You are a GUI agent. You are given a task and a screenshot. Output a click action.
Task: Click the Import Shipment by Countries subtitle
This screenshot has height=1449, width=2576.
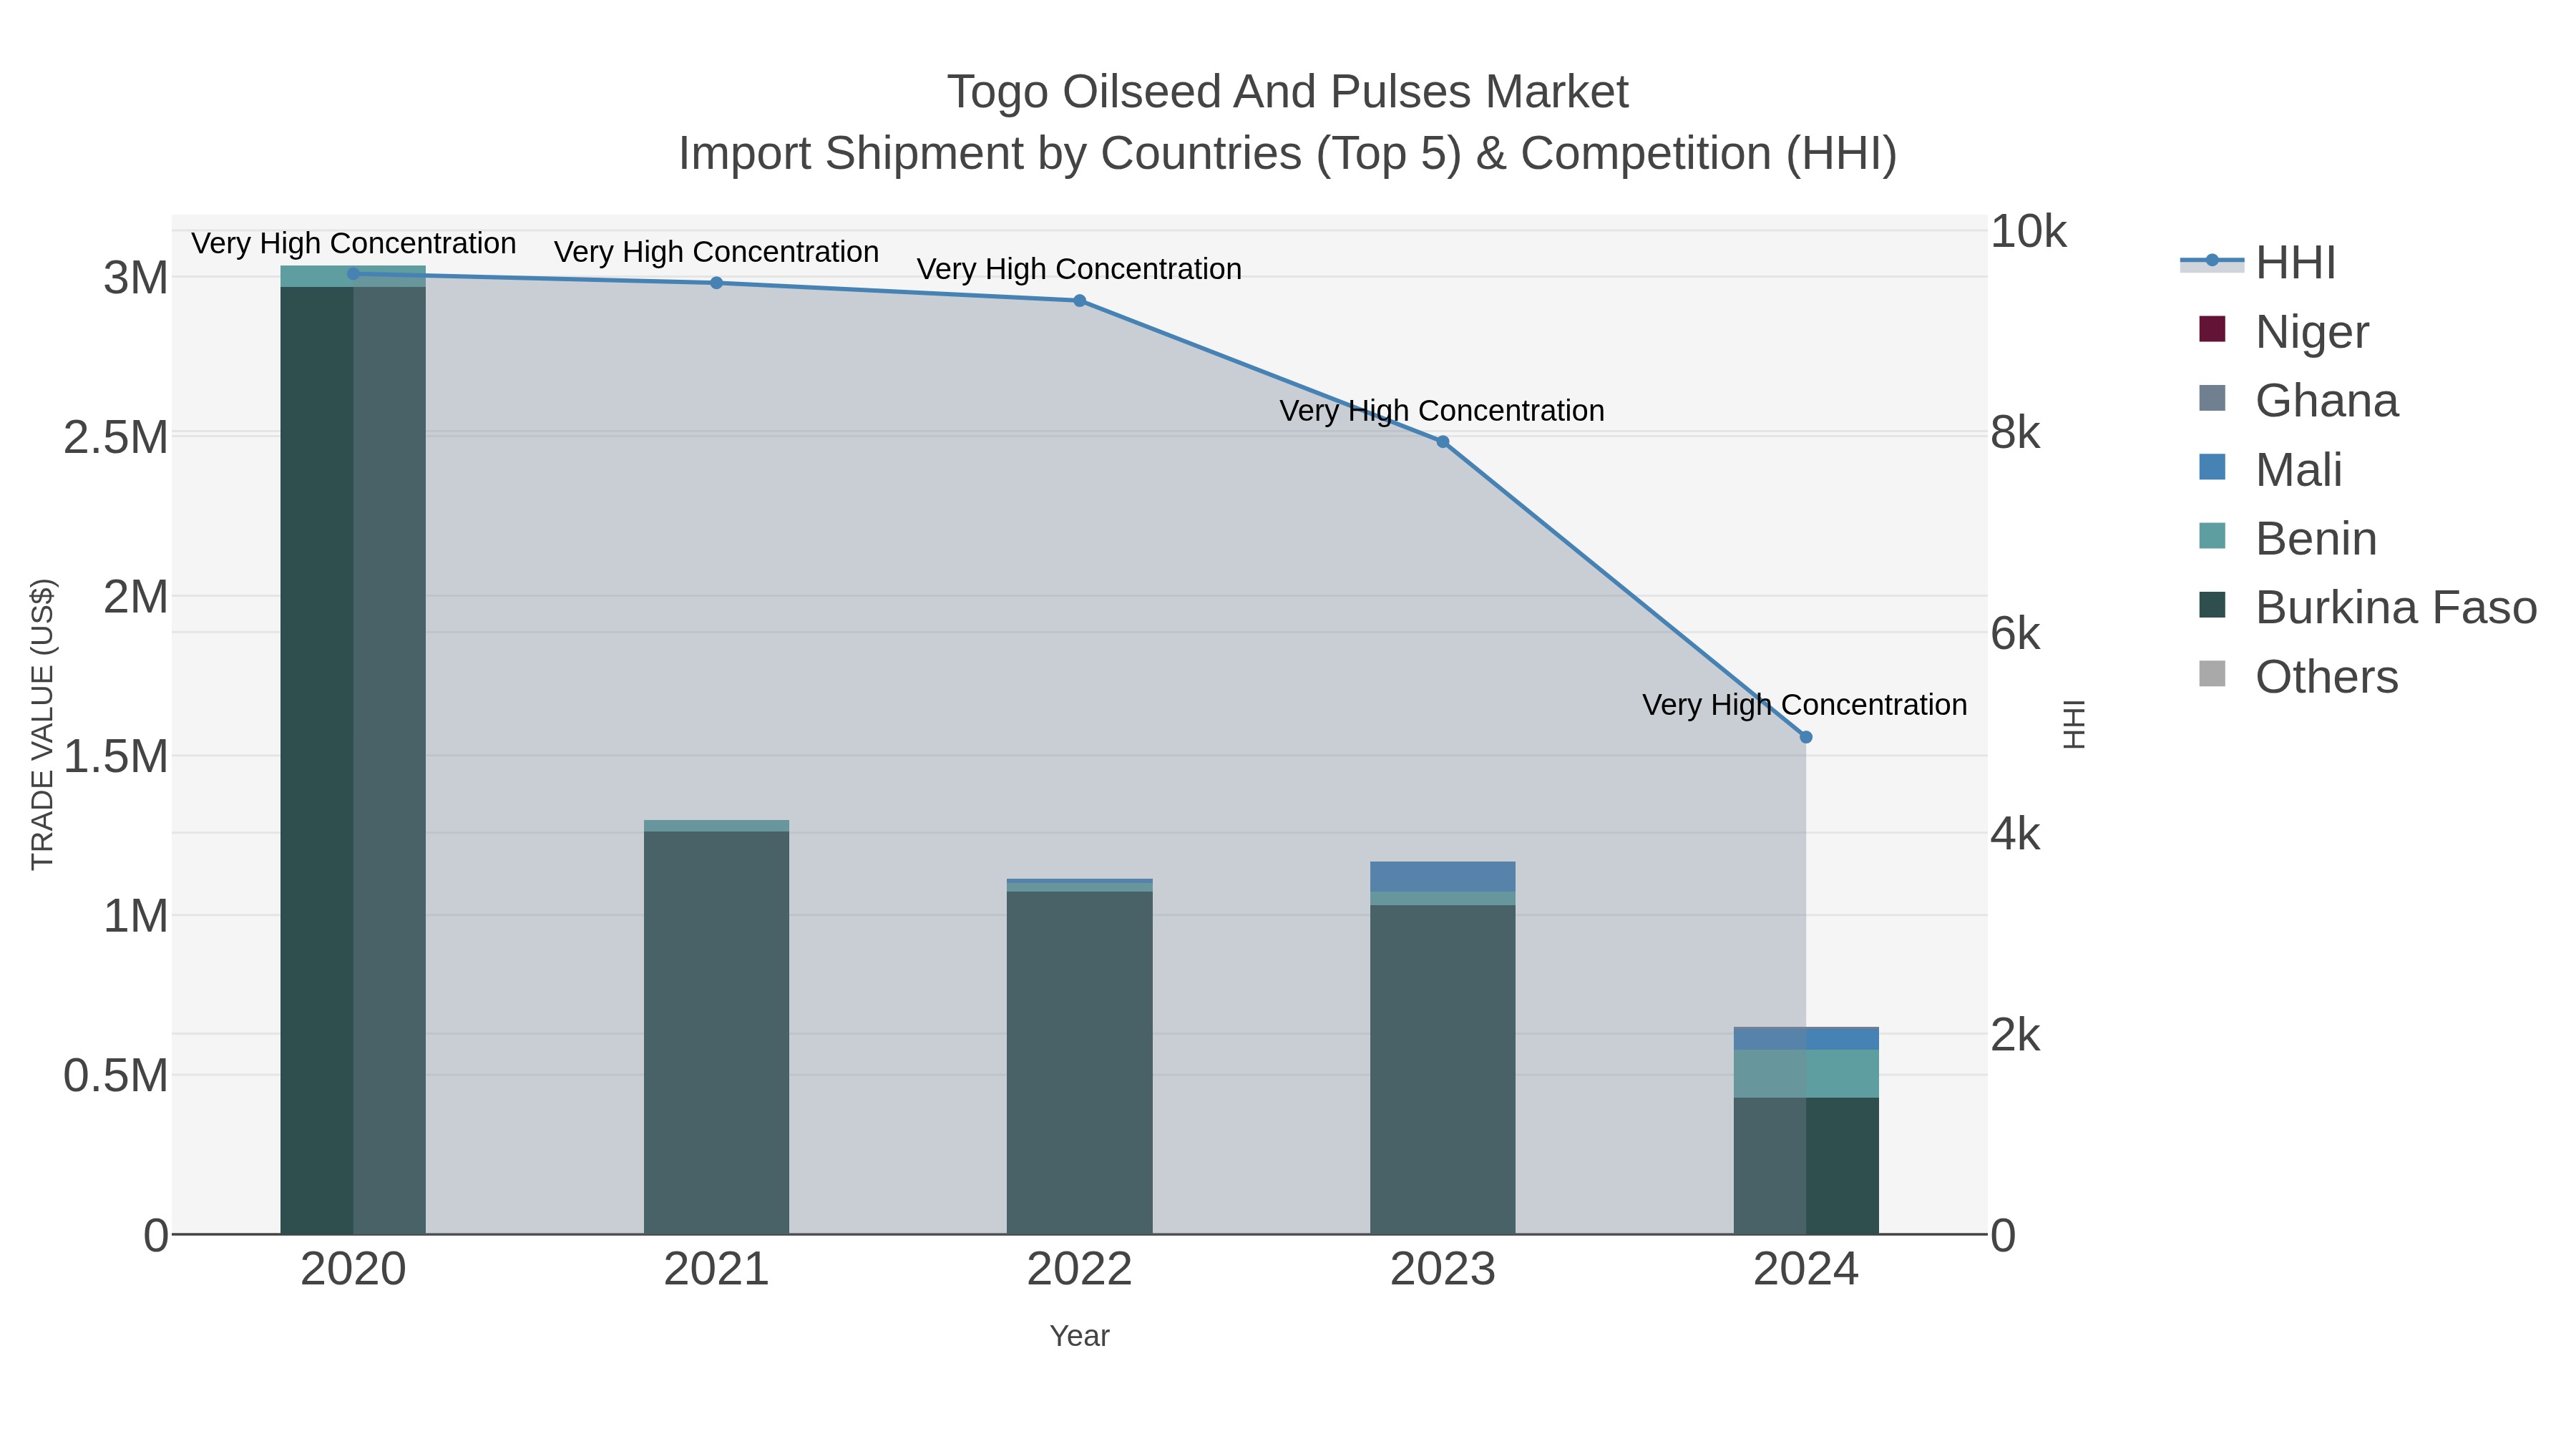1288,153
